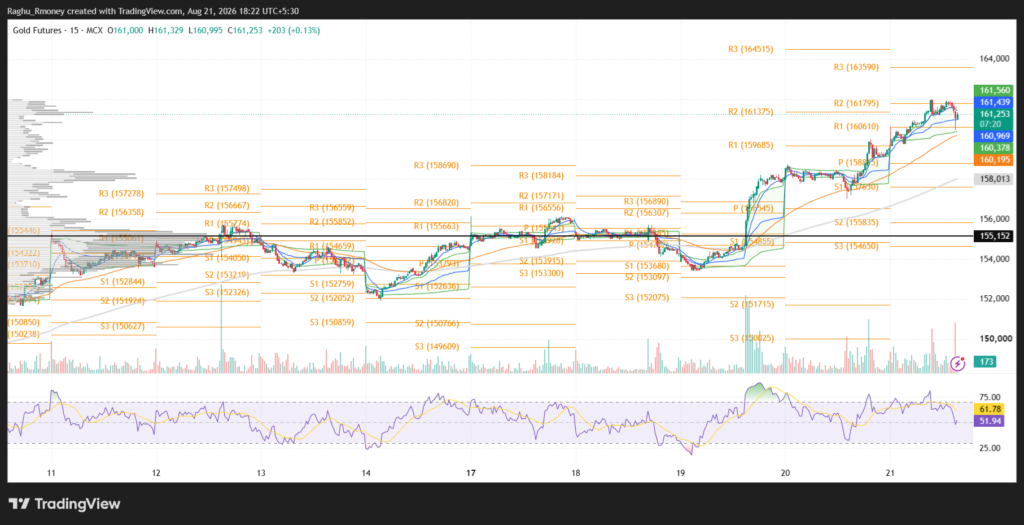Select the R3 (158184) pivot label
The width and height of the screenshot is (1024, 525).
click(541, 176)
